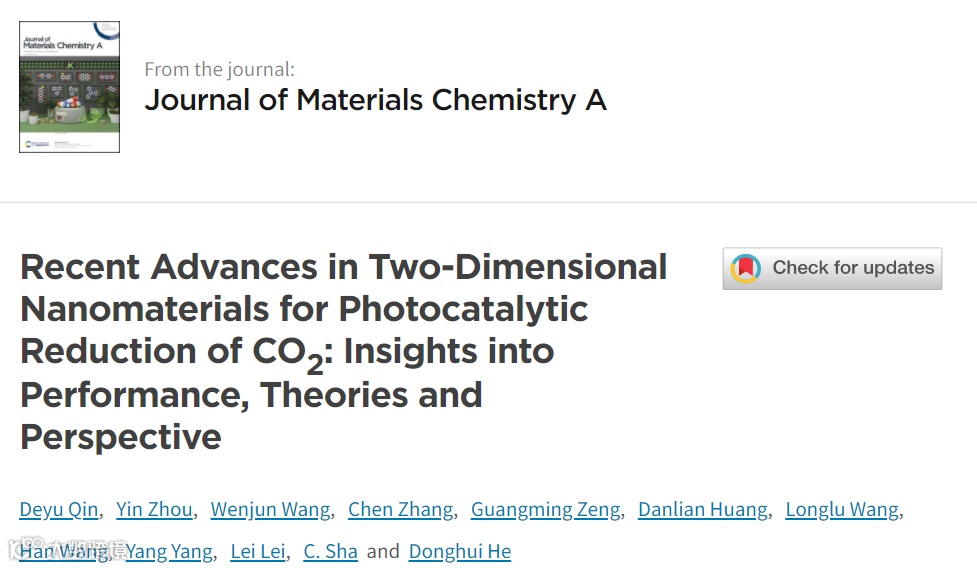The width and height of the screenshot is (977, 568).
Task: View Donghui He author details
Action: (460, 552)
